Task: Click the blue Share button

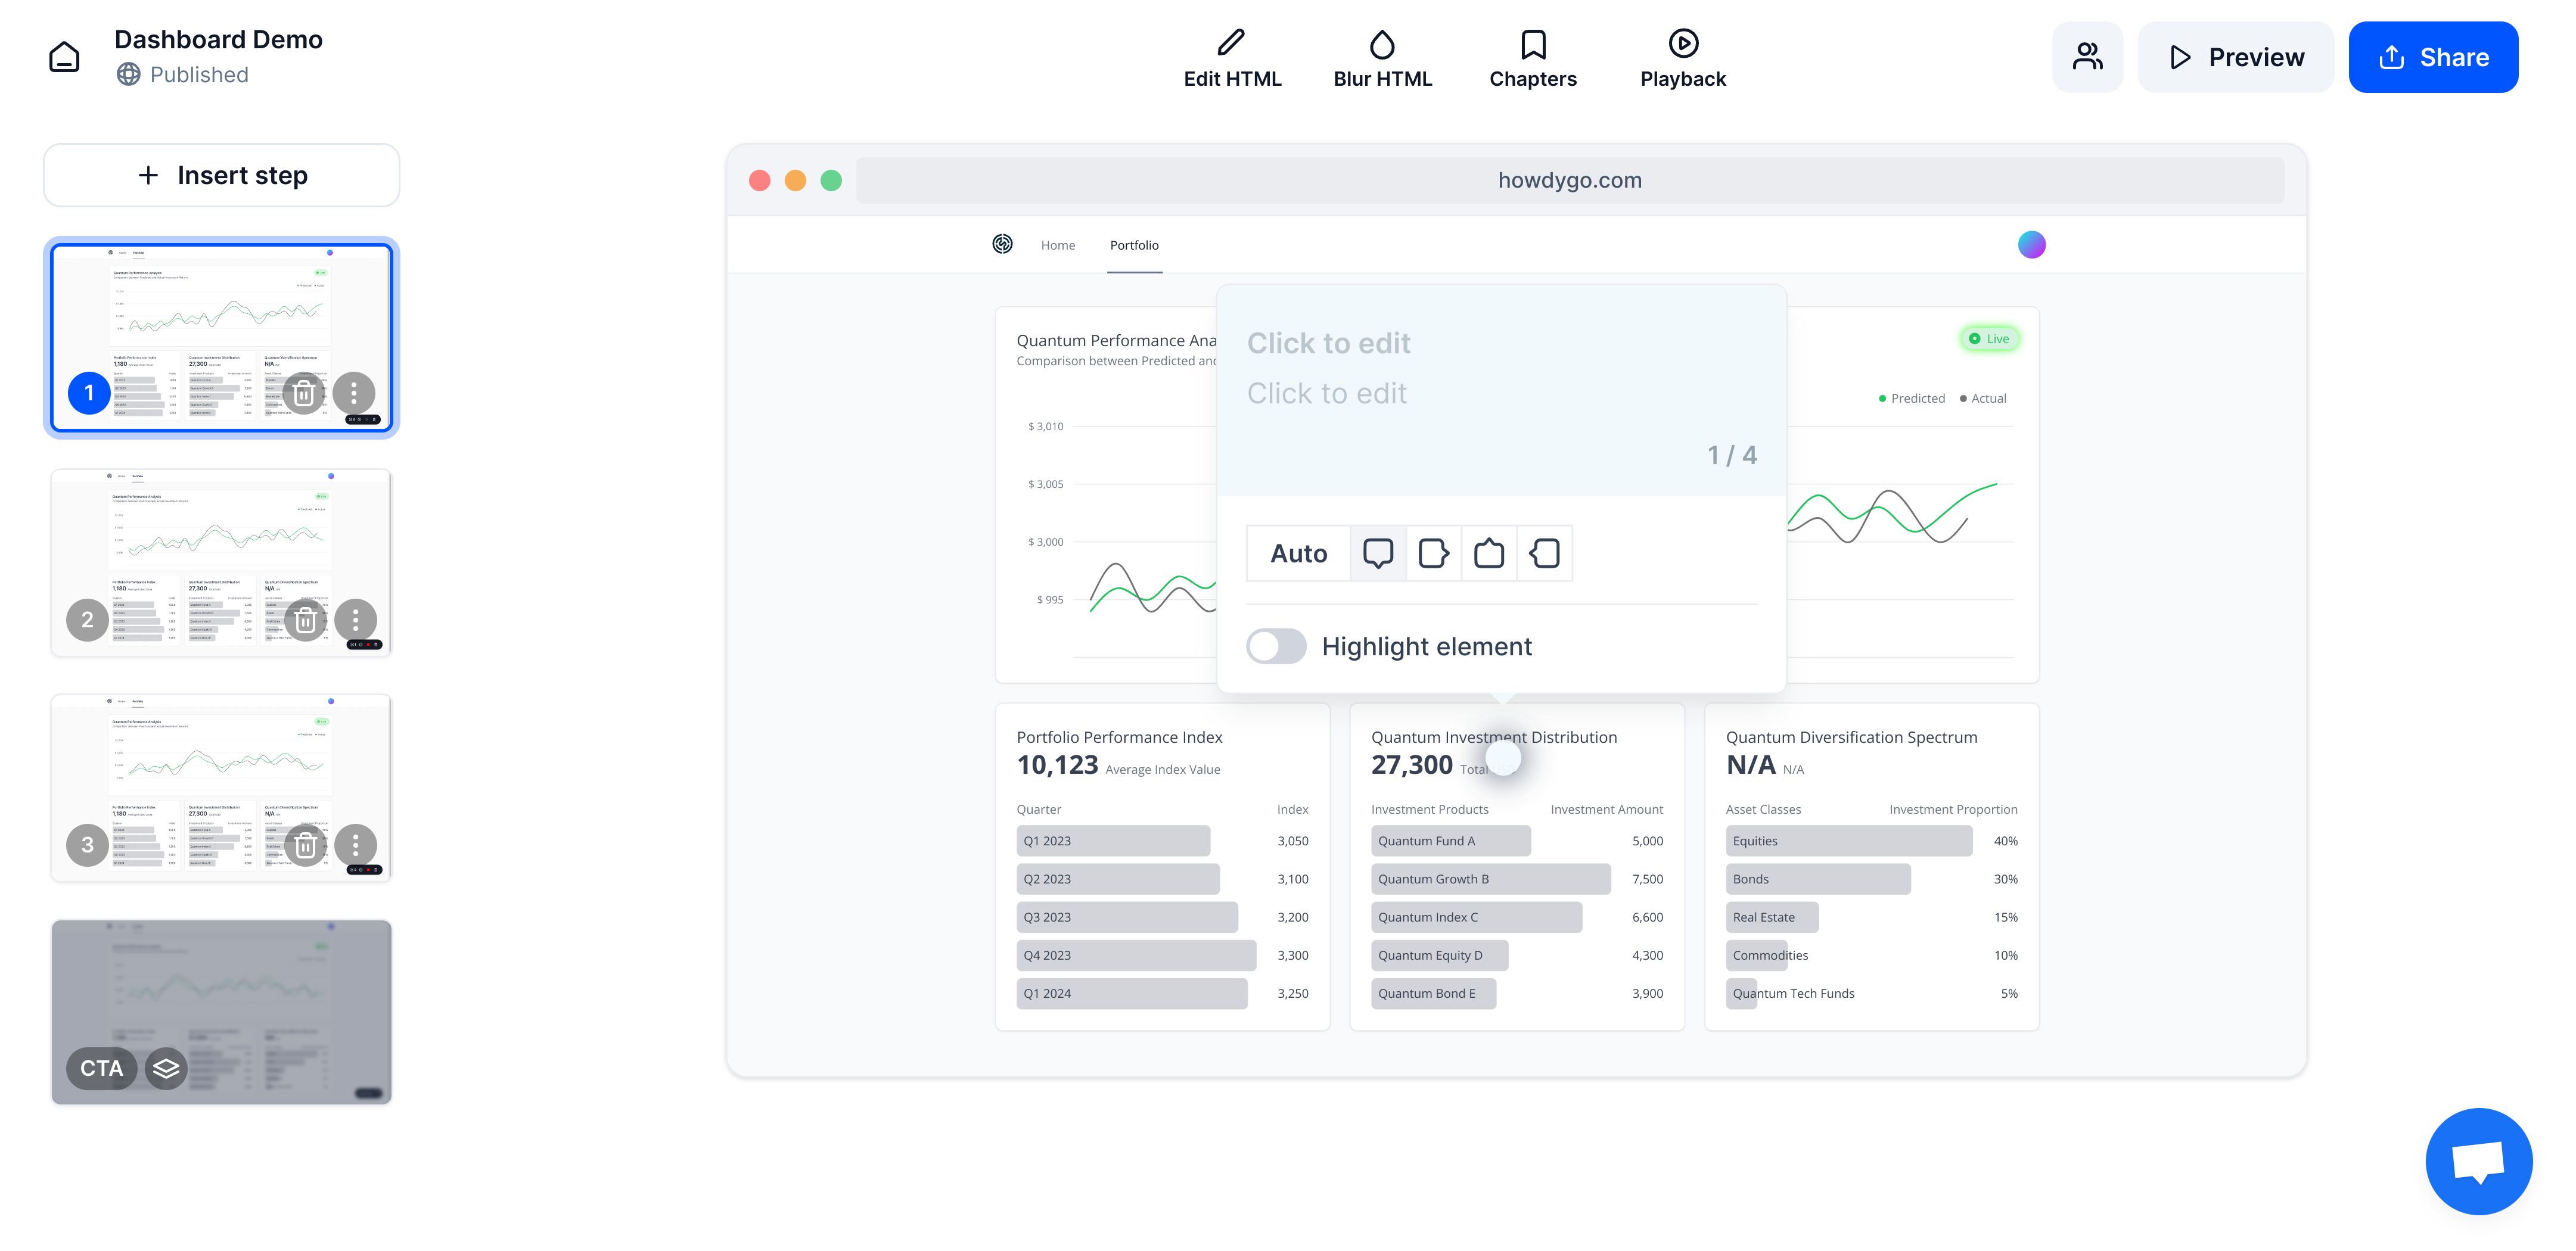Action: pyautogui.click(x=2432, y=57)
